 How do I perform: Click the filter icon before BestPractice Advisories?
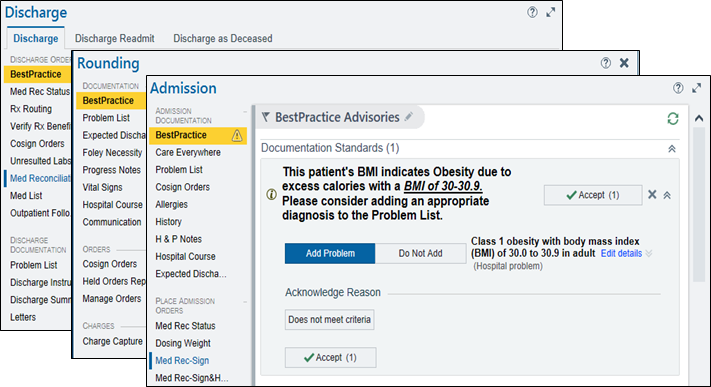click(266, 117)
